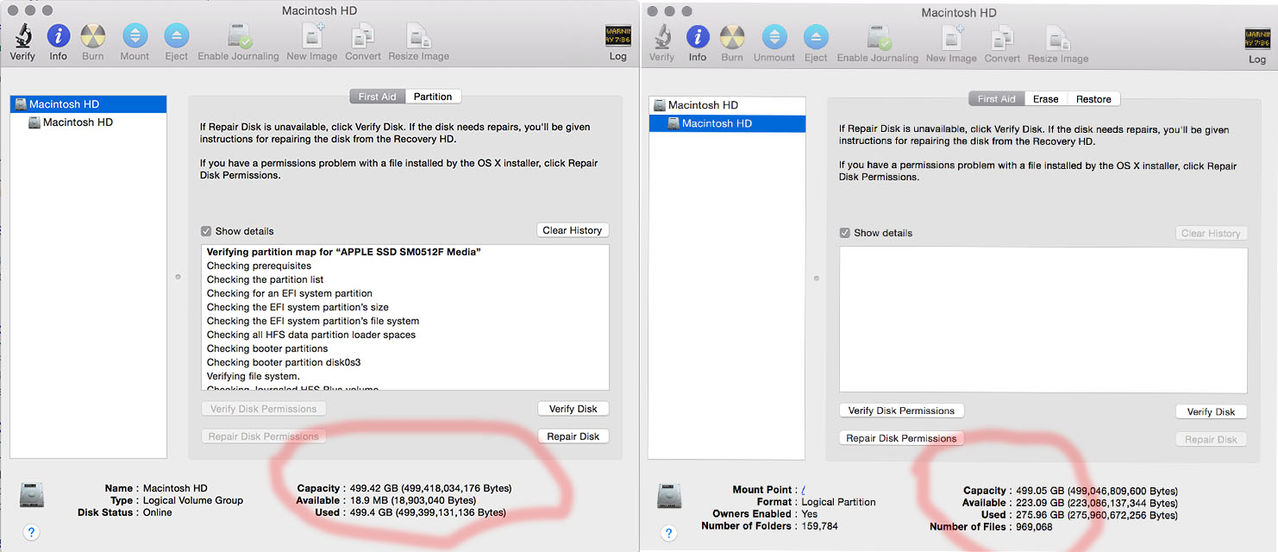Click sidebar divider handle in left window
The height and width of the screenshot is (552, 1278).
point(178,276)
